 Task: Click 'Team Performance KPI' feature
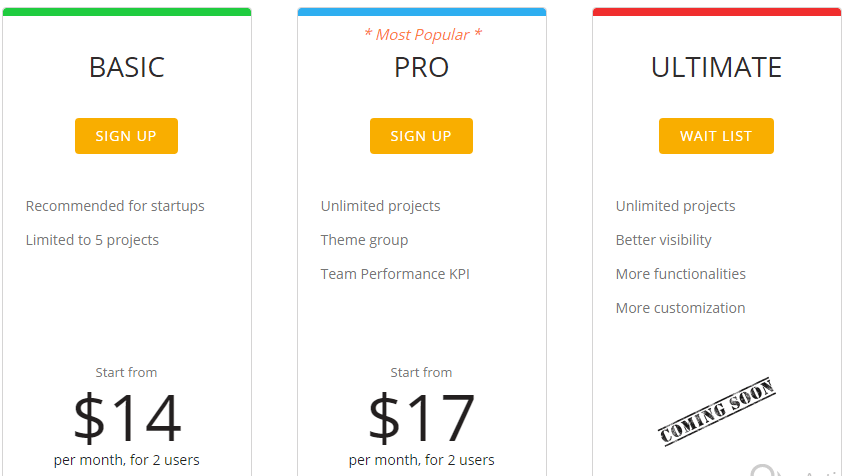(395, 274)
